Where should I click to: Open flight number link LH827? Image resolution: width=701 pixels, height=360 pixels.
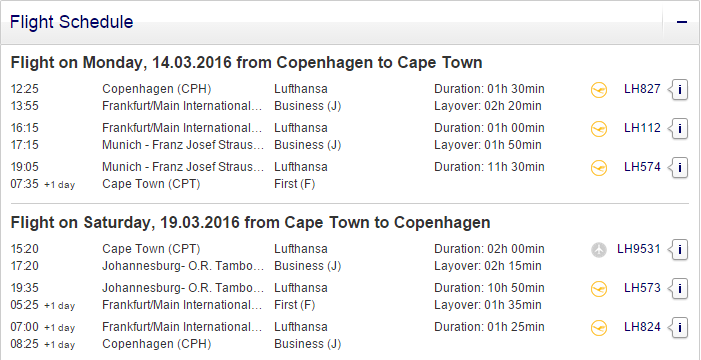point(642,89)
